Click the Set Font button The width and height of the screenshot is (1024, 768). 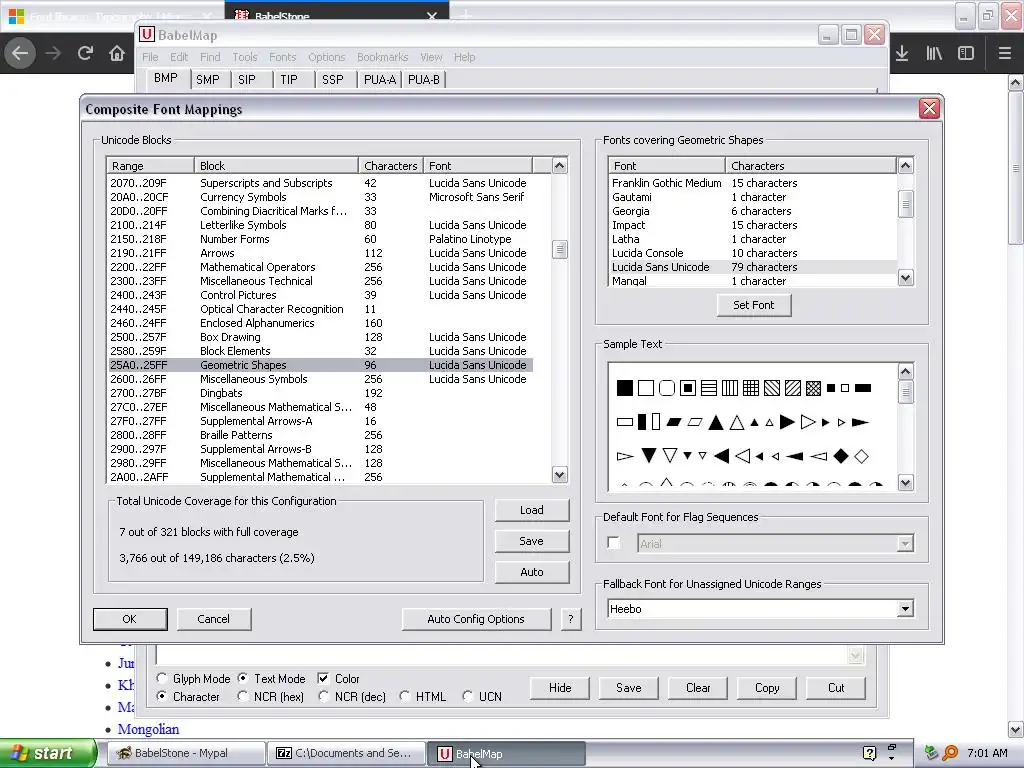click(x=754, y=305)
